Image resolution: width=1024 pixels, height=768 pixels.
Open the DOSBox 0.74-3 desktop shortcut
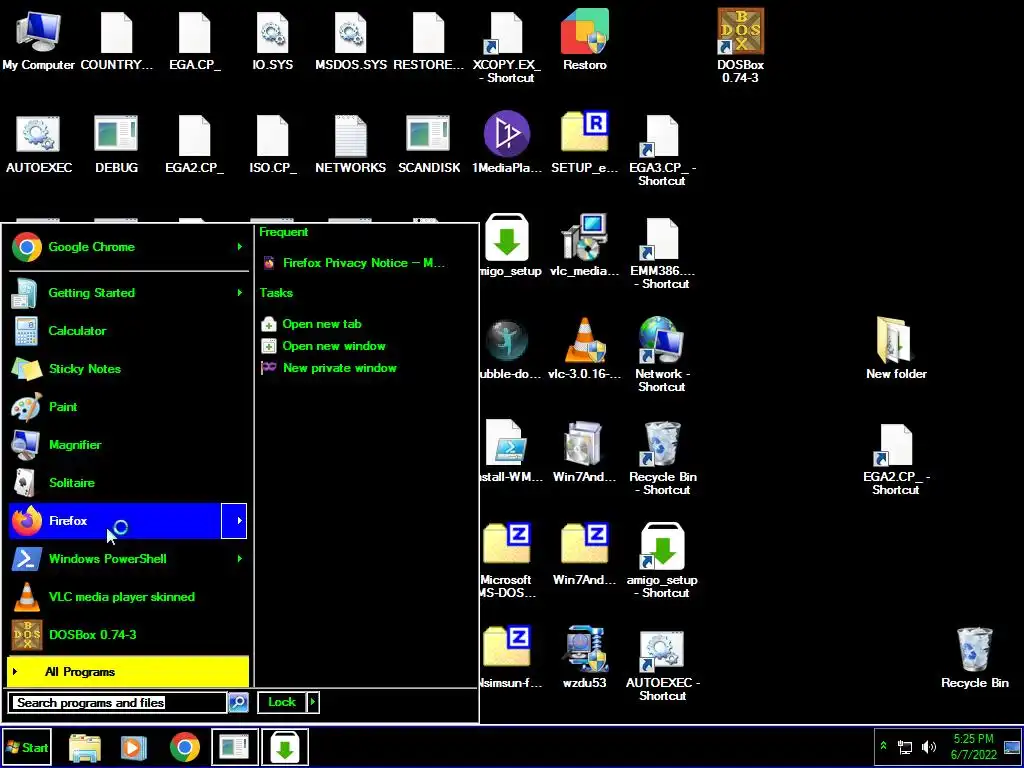point(741,46)
